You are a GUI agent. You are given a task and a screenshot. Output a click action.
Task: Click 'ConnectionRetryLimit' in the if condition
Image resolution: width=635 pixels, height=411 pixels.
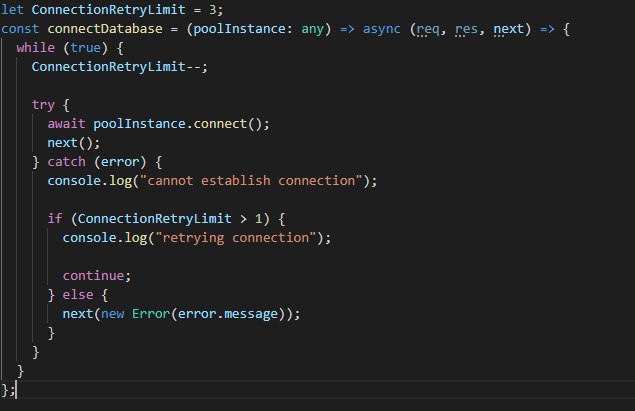tap(154, 219)
